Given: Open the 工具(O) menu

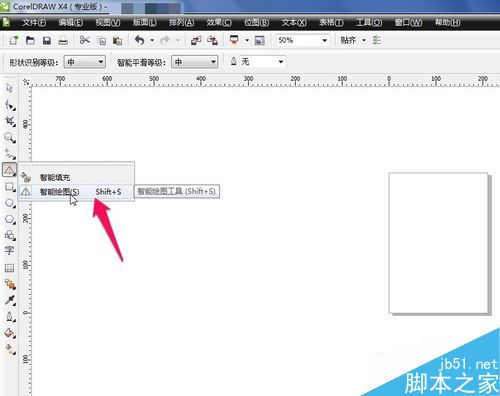Looking at the screenshot, I should coord(369,23).
